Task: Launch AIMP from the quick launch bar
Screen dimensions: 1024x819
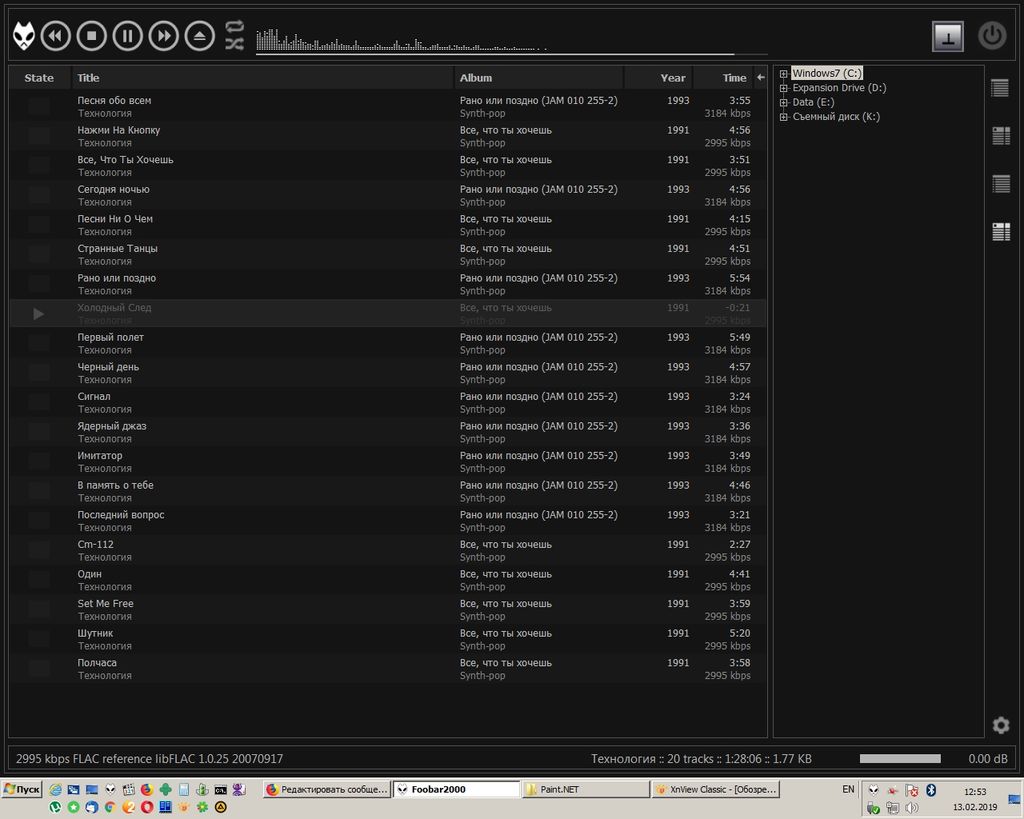Action: click(221, 807)
